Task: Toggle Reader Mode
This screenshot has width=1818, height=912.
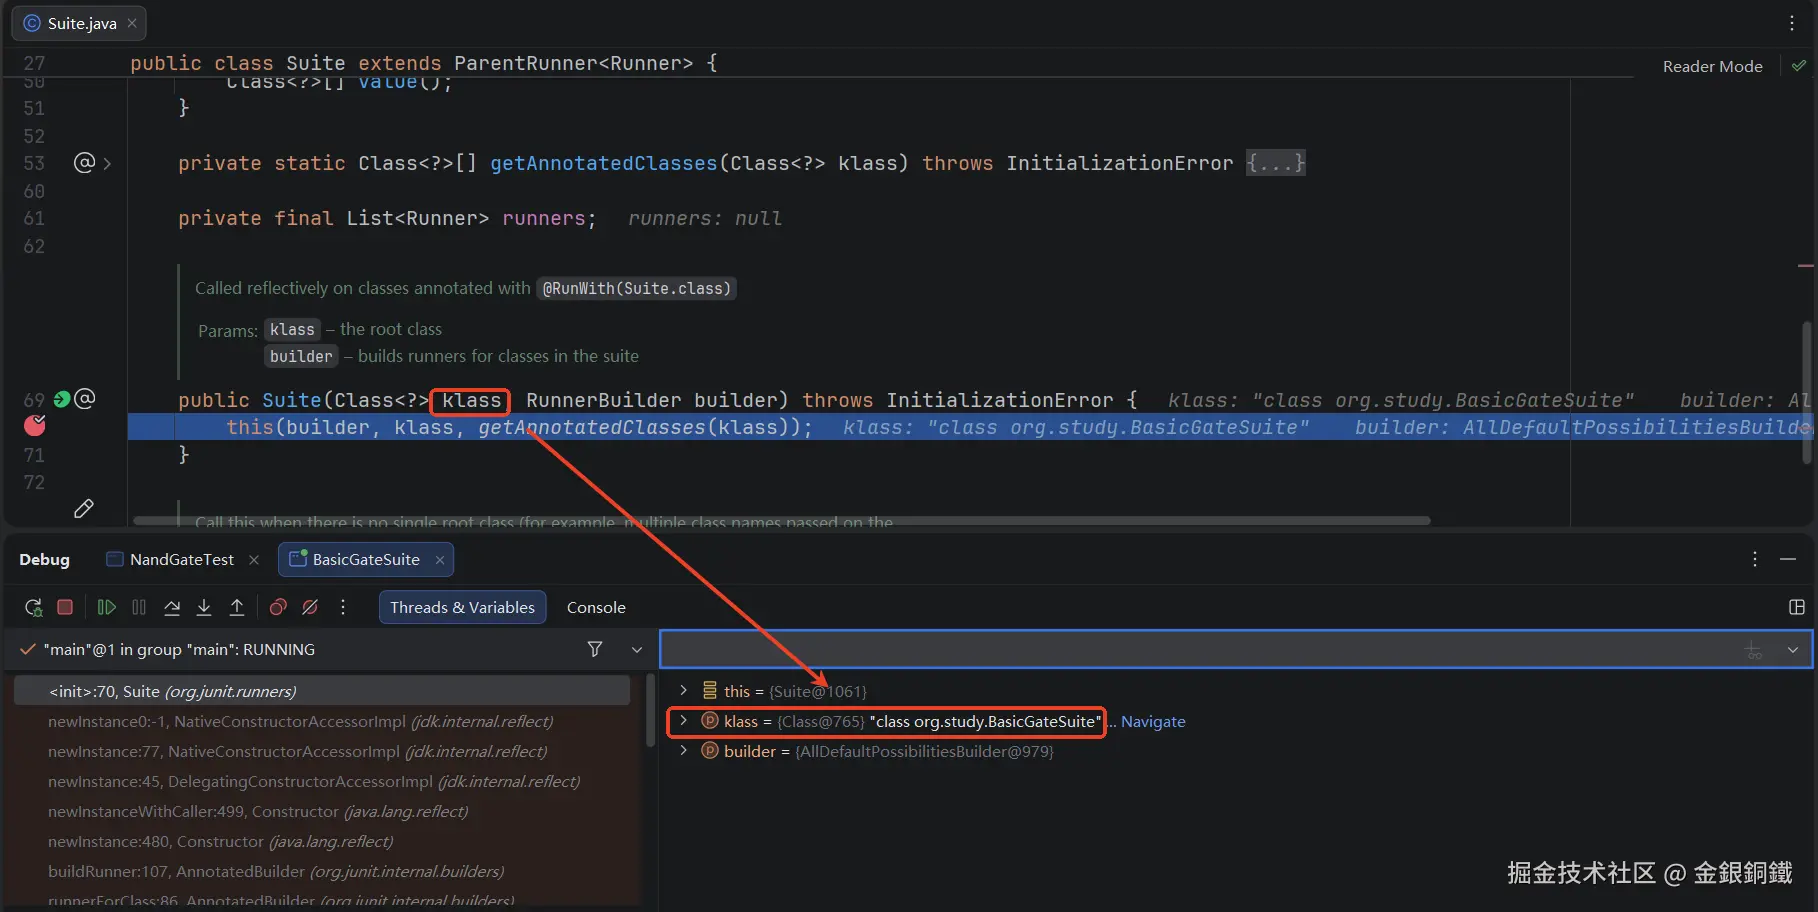Action: click(1712, 66)
